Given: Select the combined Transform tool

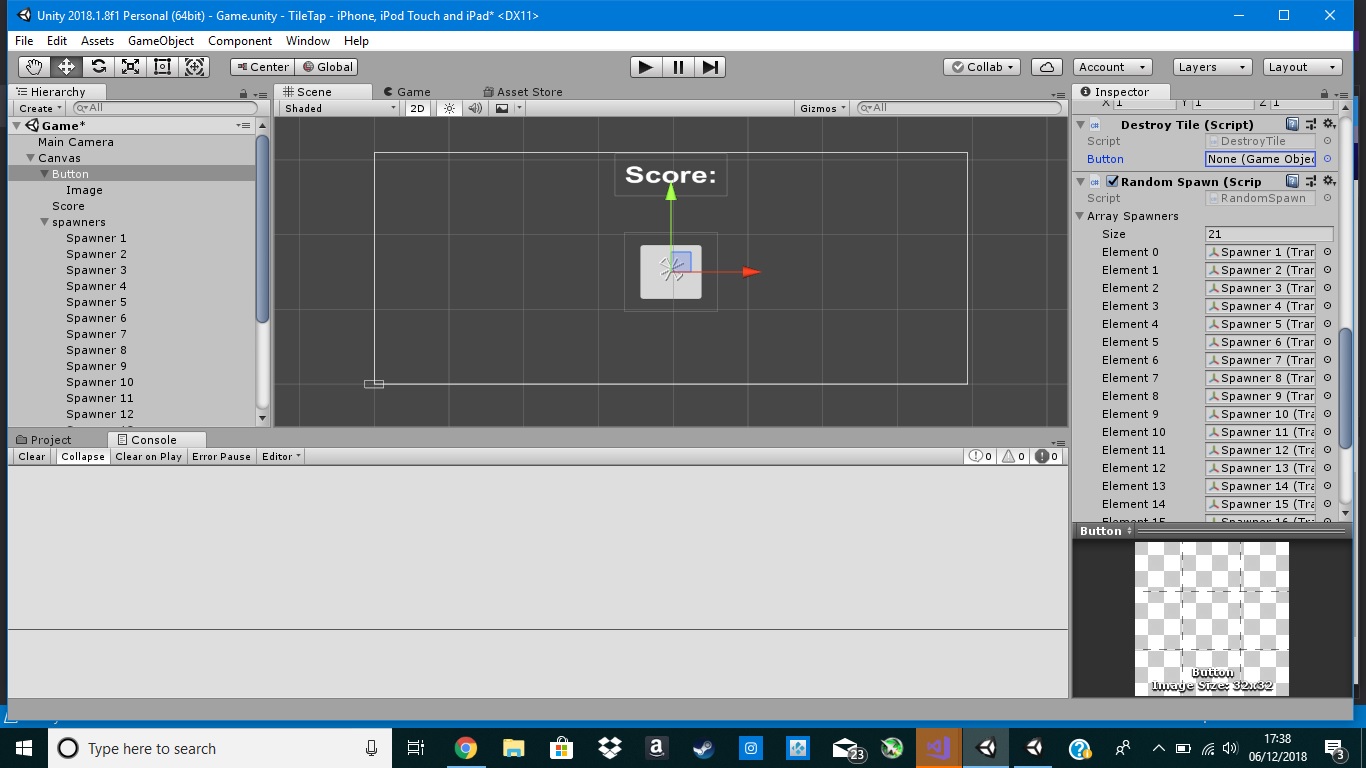Looking at the screenshot, I should (x=194, y=67).
